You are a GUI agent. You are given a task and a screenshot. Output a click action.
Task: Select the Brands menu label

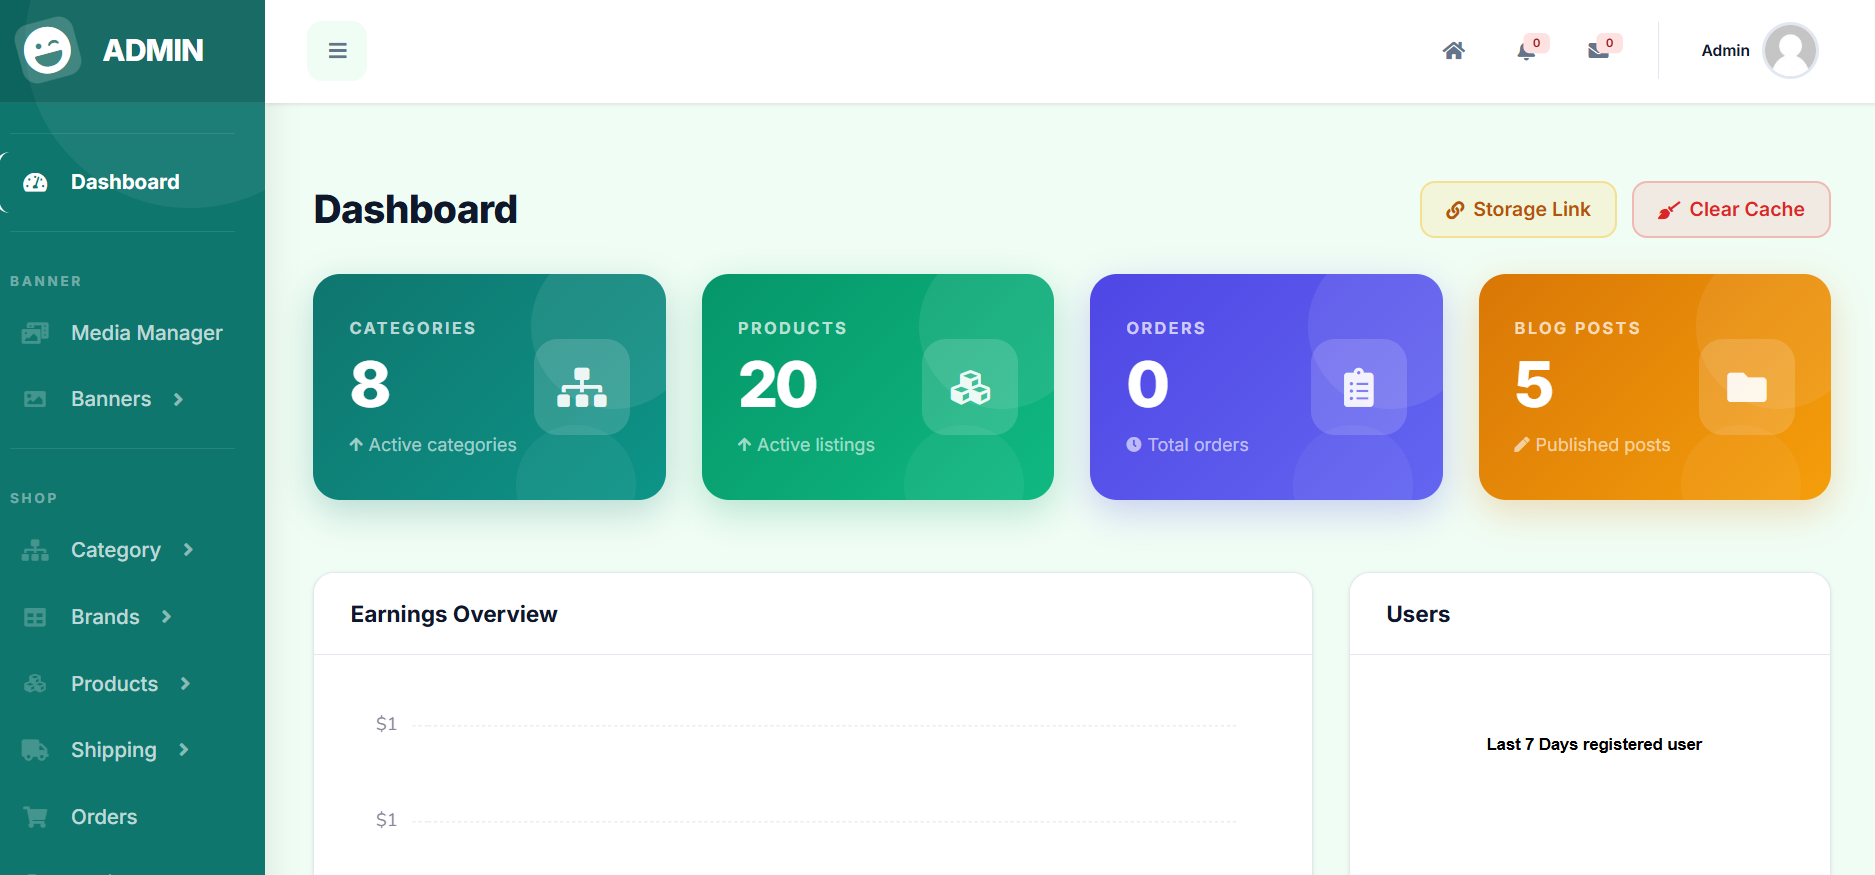(x=105, y=617)
